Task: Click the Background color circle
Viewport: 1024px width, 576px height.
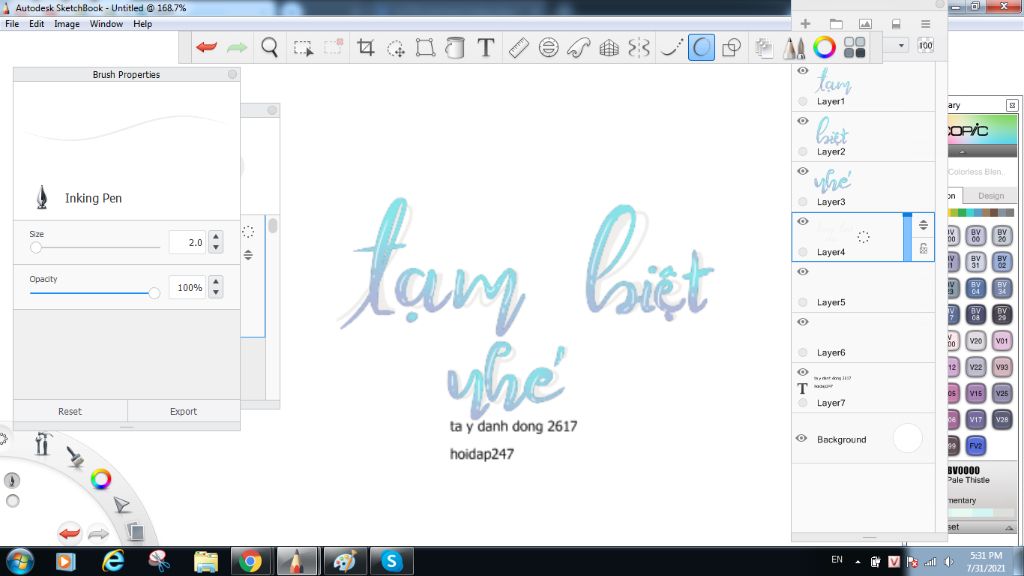Action: [x=907, y=438]
